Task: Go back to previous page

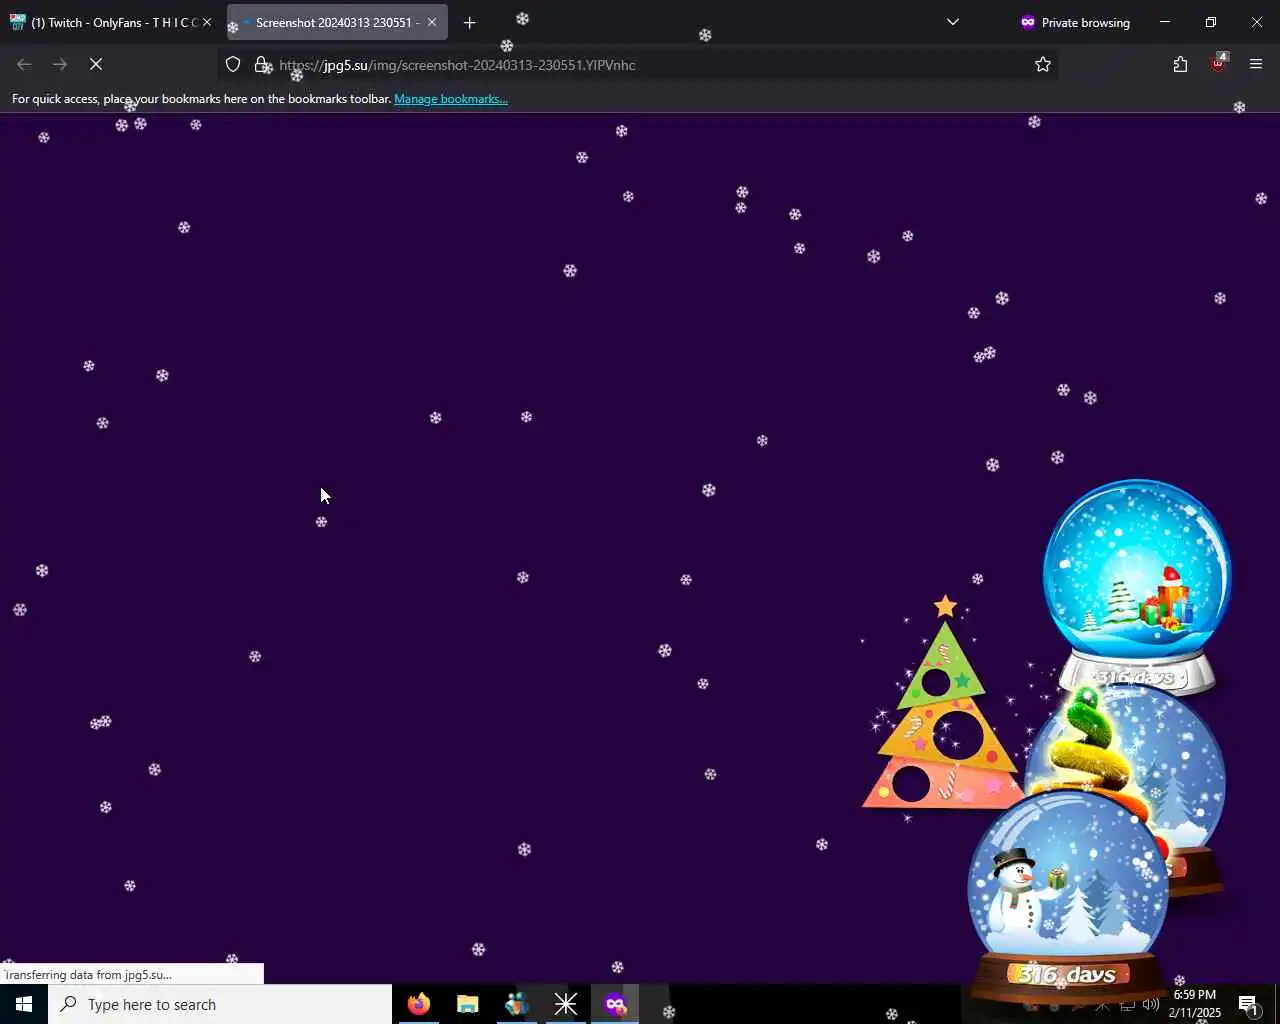Action: [x=24, y=64]
